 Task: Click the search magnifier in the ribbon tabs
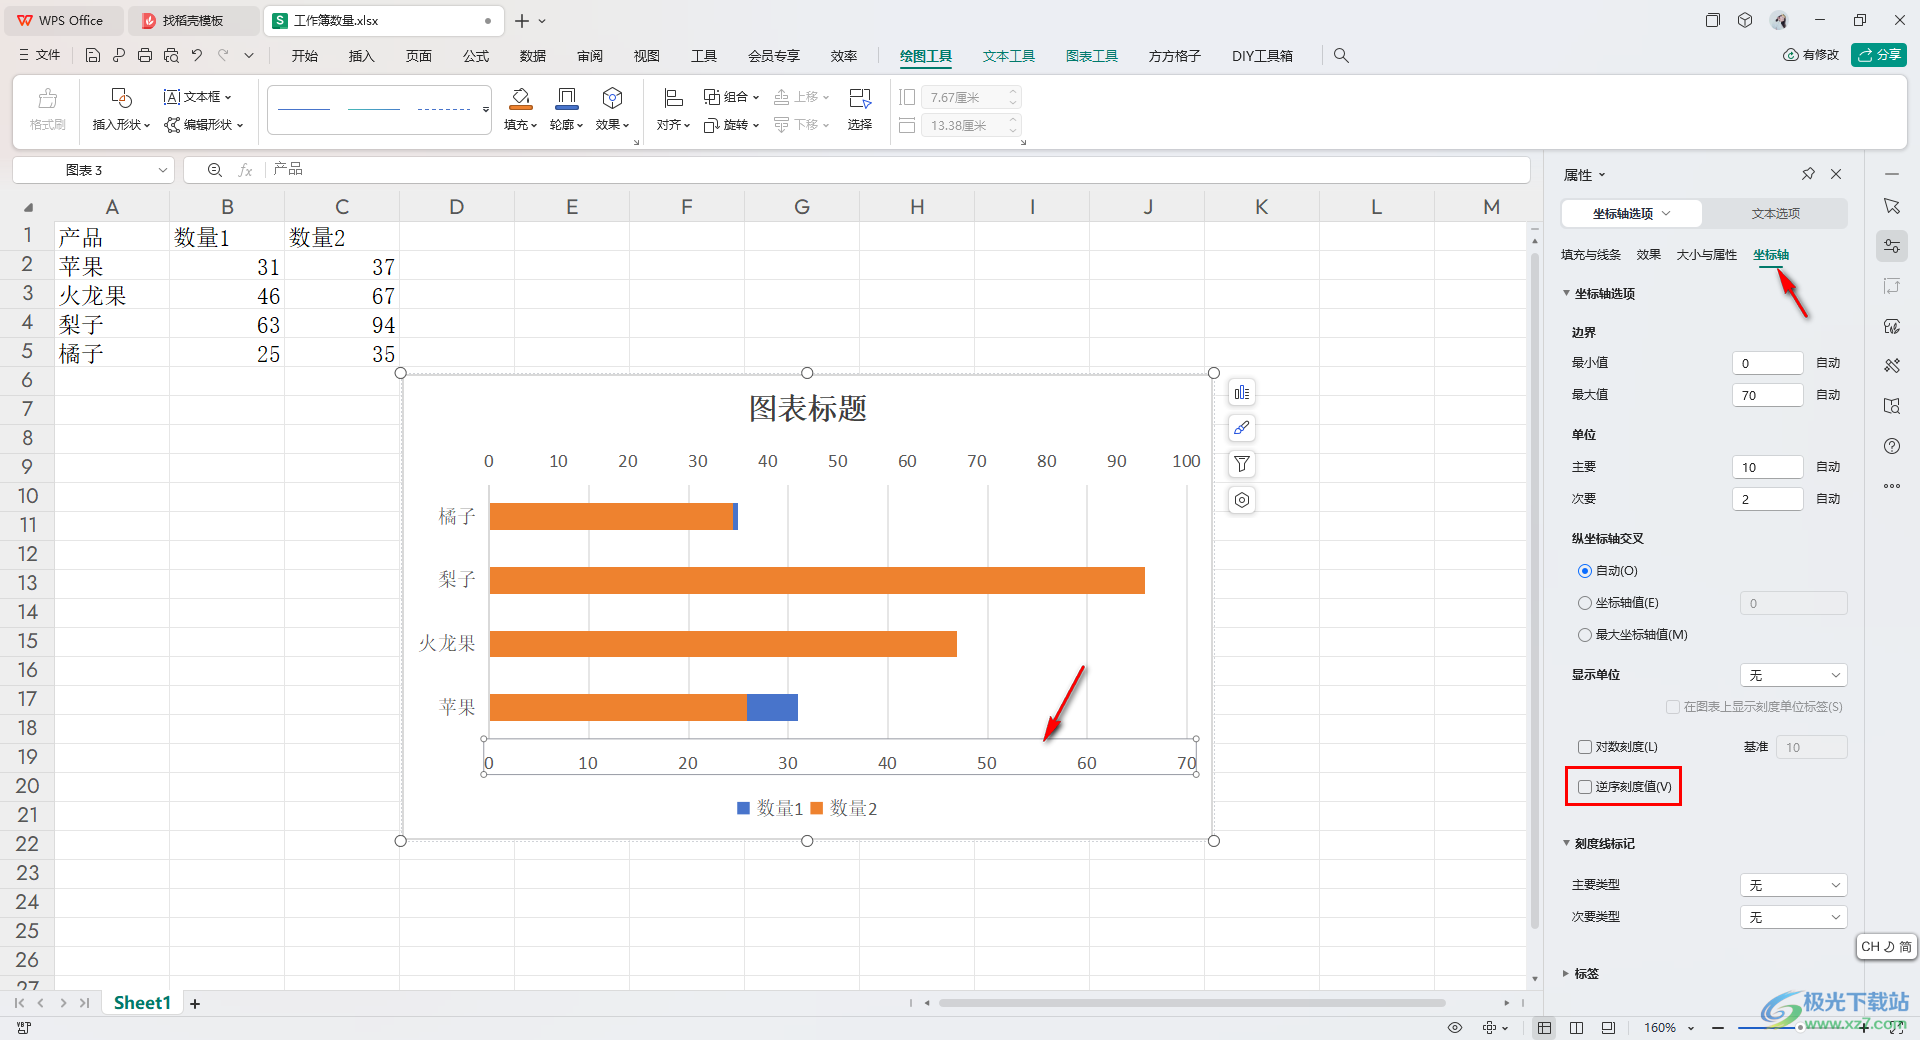1341,56
